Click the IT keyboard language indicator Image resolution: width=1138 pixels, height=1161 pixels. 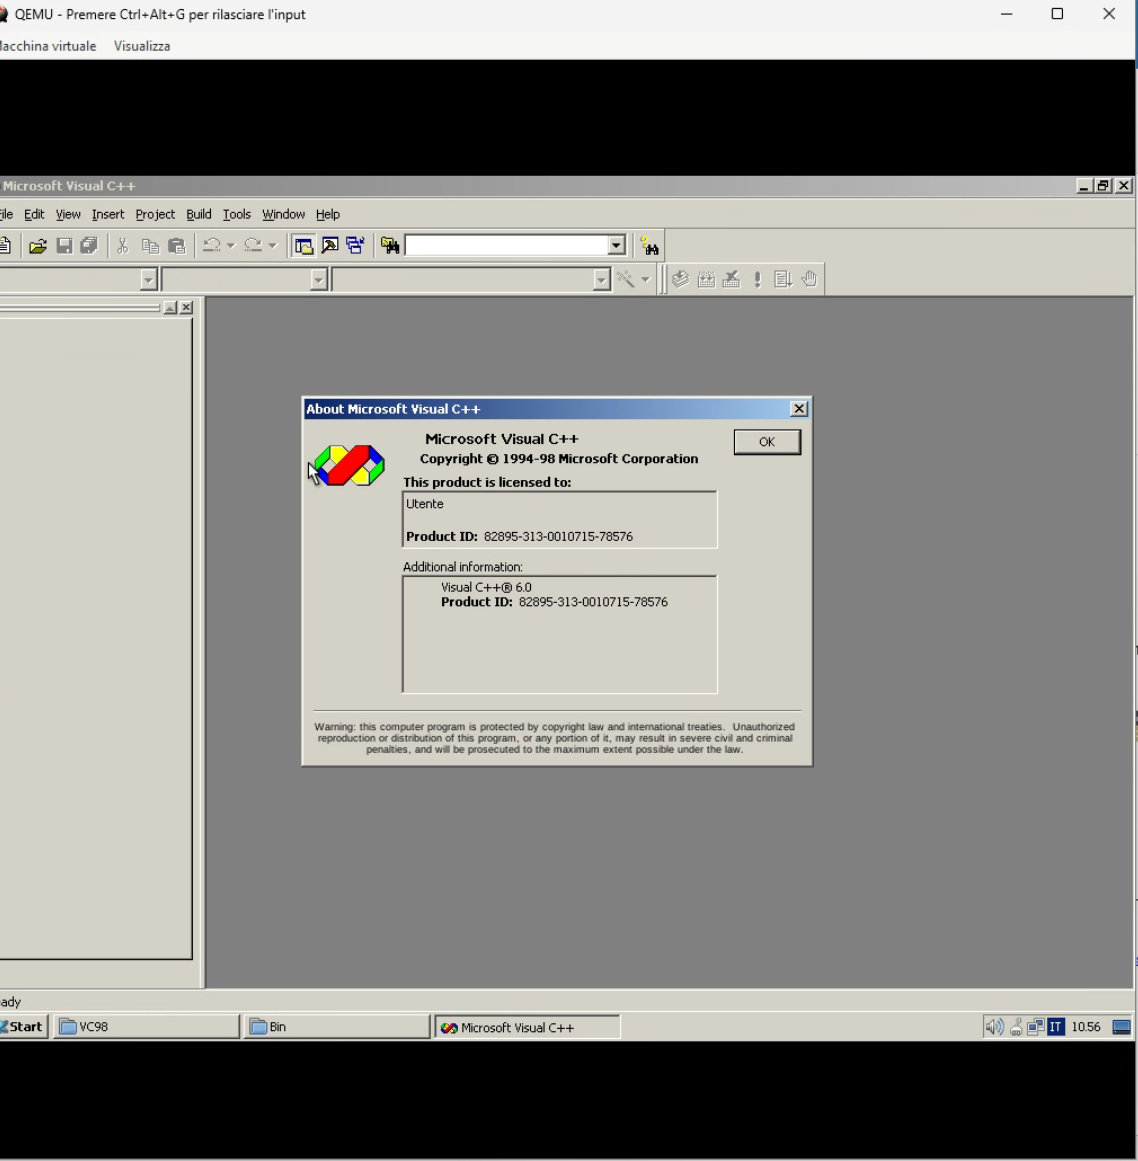(x=1056, y=1027)
